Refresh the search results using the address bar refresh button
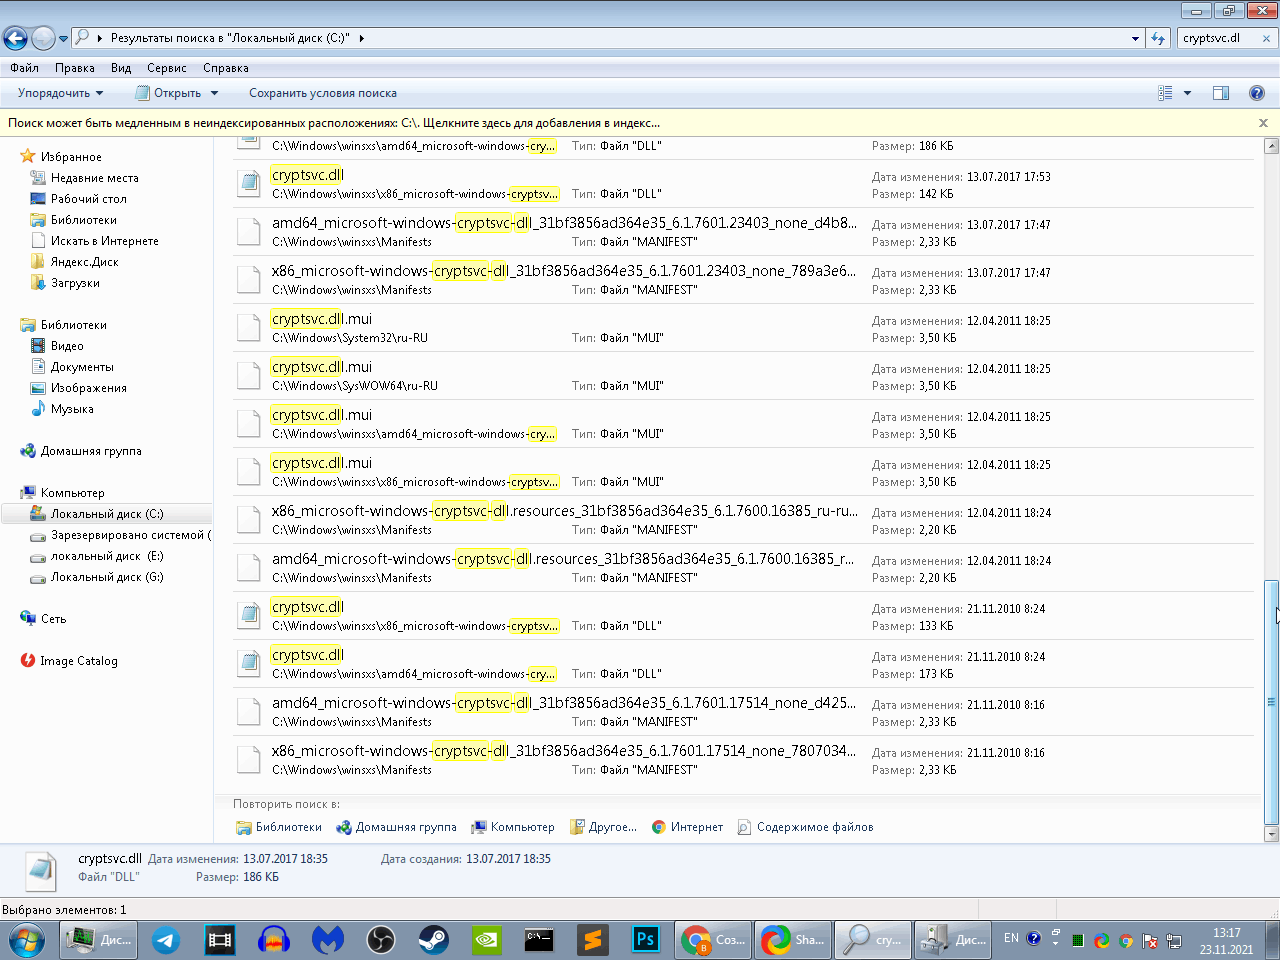The image size is (1280, 960). [1158, 38]
